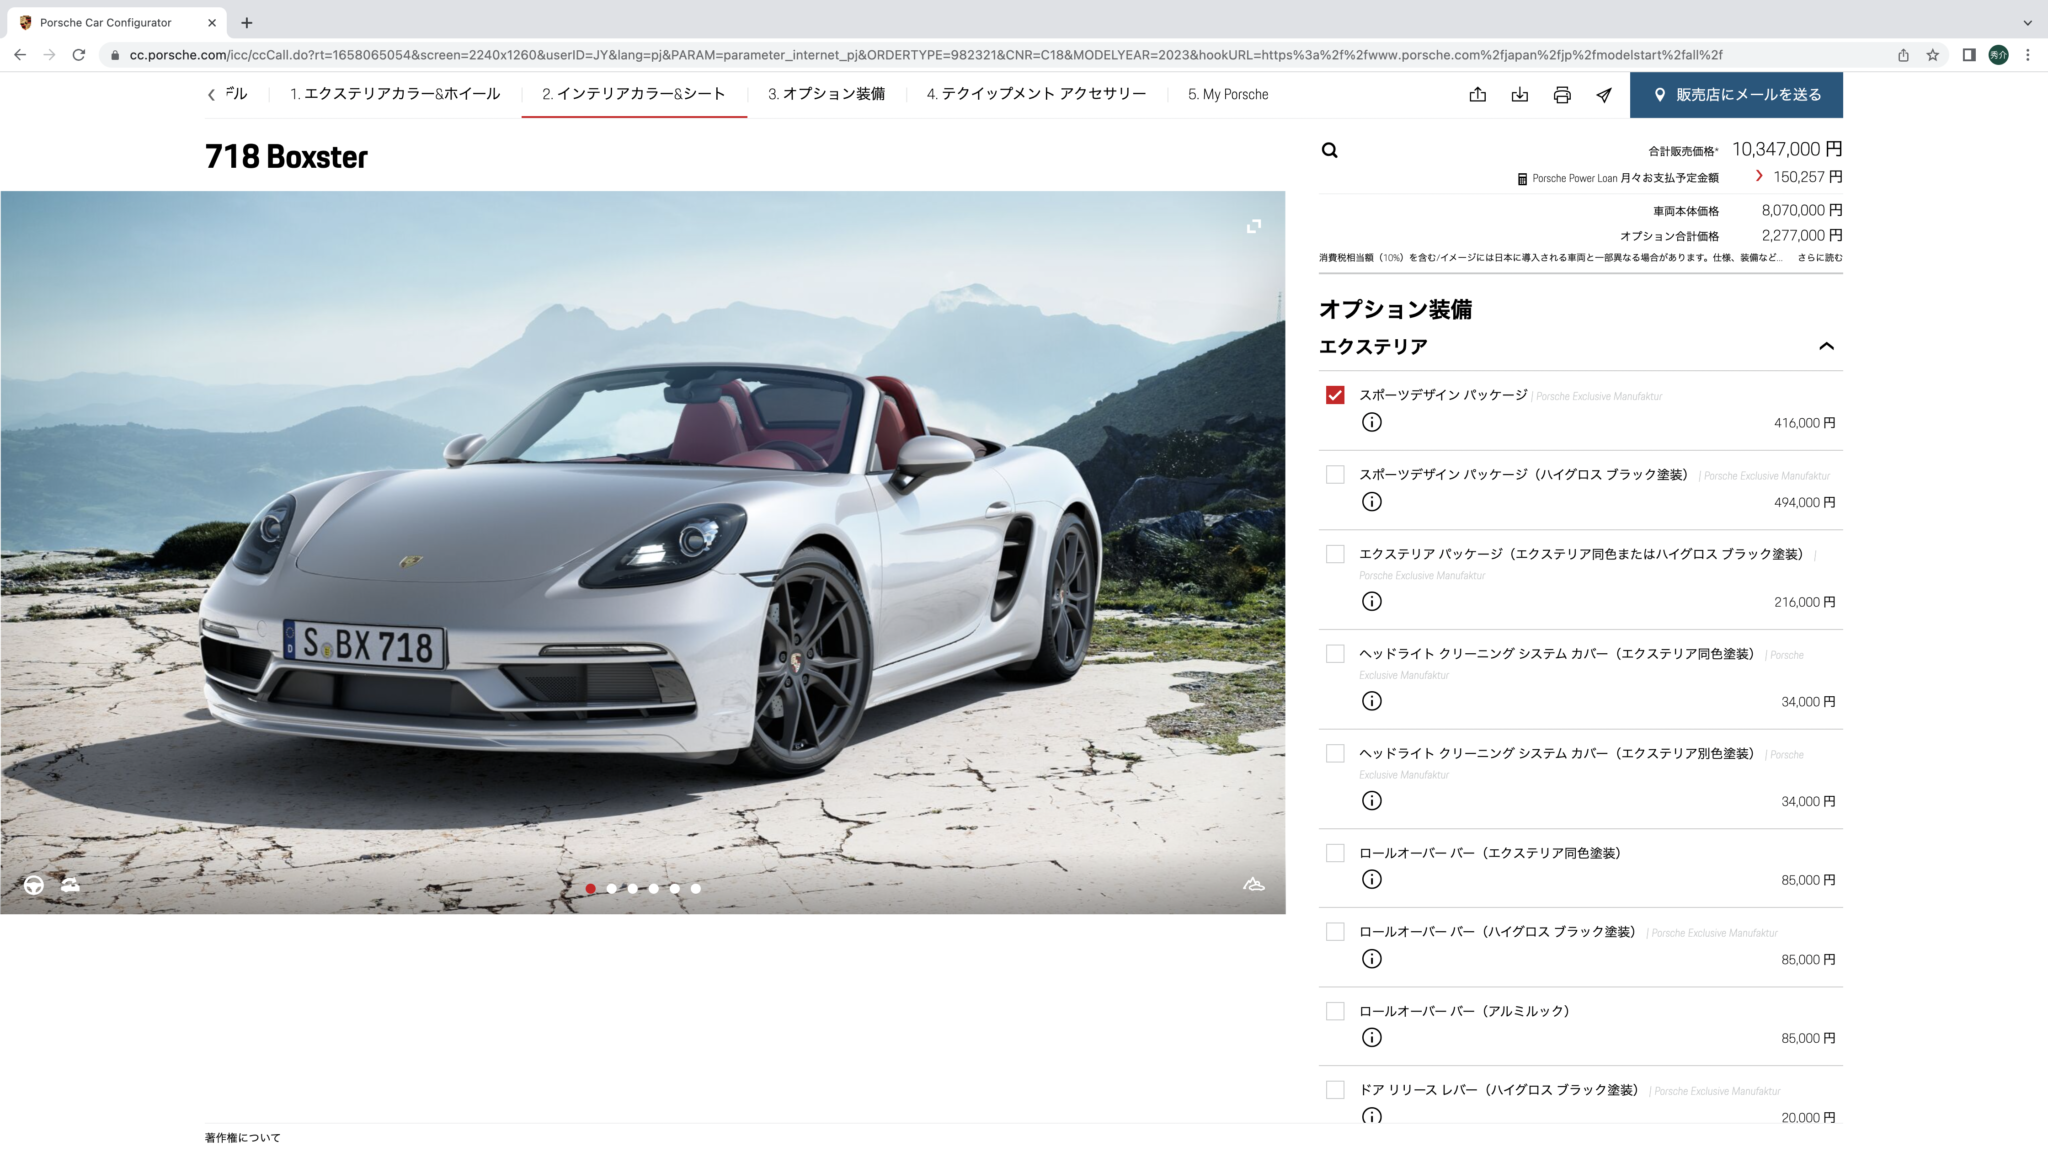Collapse the エクステリア section
Screen dimensions: 2048x1152
1826,346
